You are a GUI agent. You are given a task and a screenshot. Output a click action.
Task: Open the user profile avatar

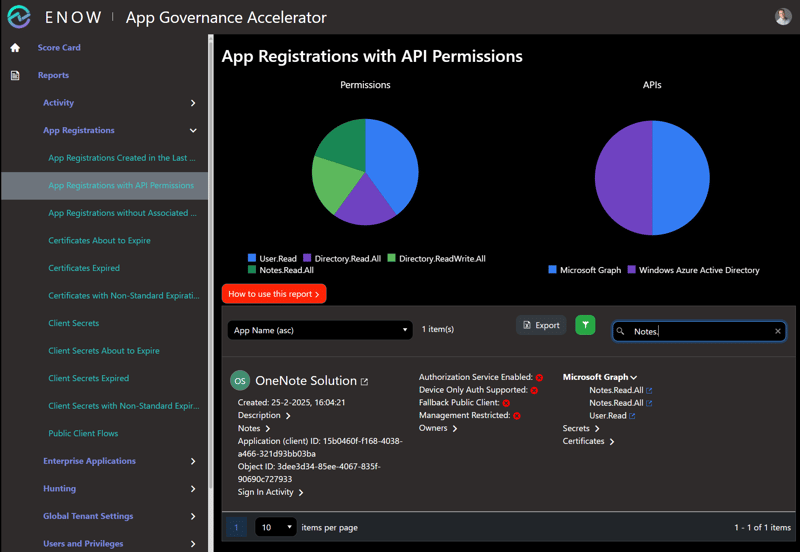coord(783,17)
